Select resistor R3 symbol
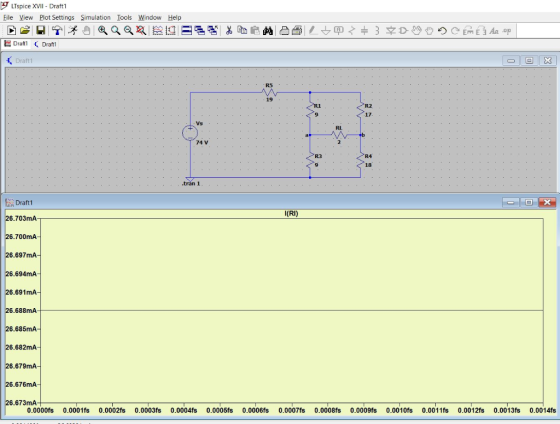 [310, 161]
